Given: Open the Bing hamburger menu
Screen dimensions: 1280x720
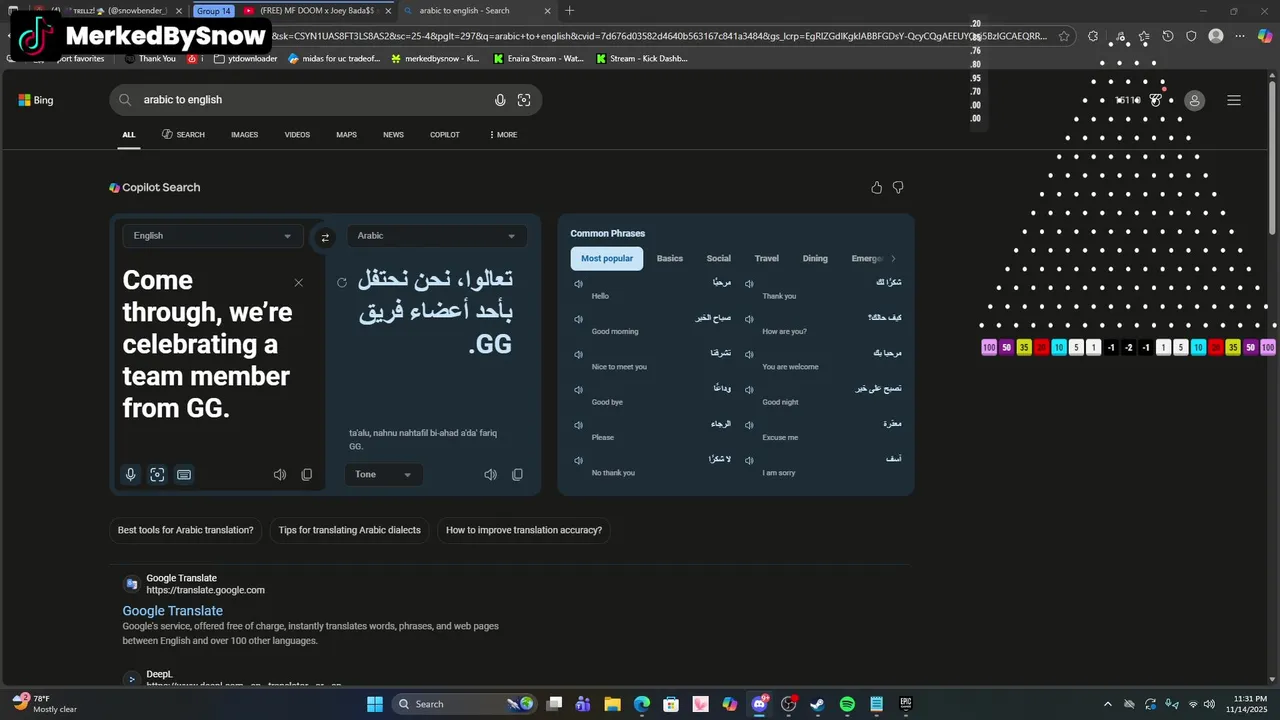Looking at the screenshot, I should coord(1234,100).
